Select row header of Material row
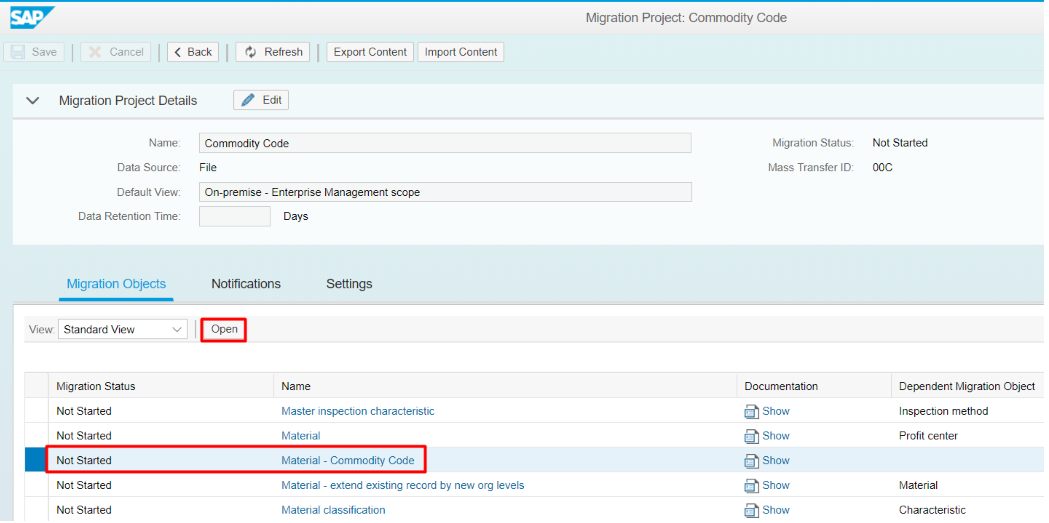Viewport: 1049px width, 523px height. coord(36,436)
